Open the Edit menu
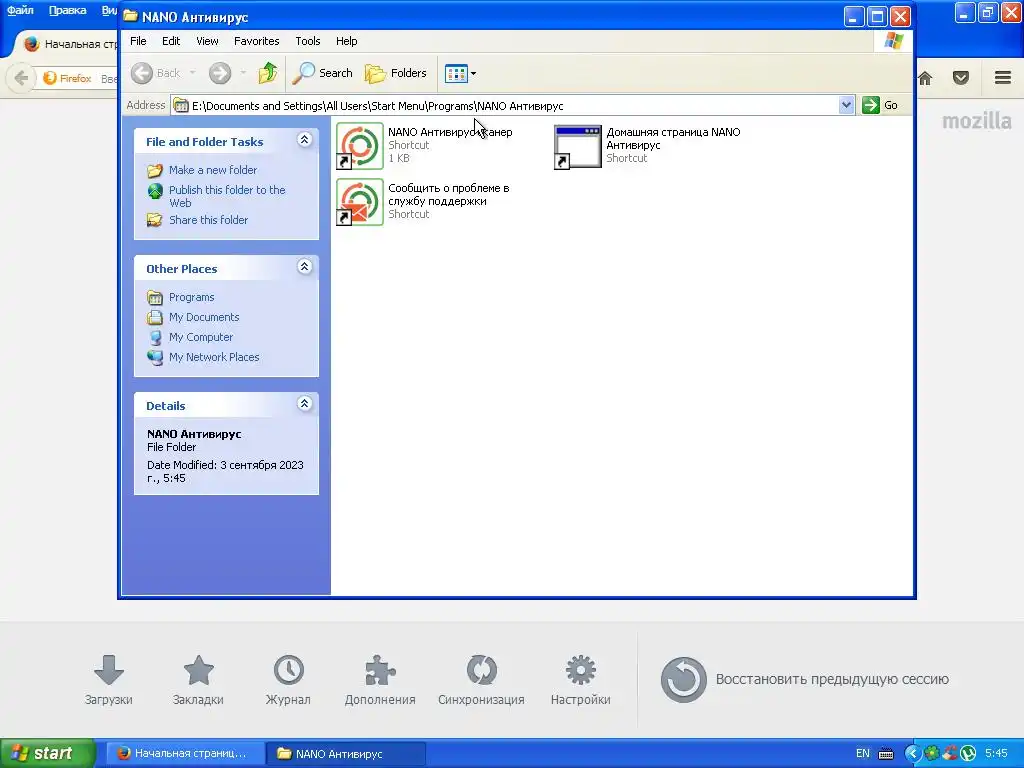The image size is (1024, 768). (171, 41)
